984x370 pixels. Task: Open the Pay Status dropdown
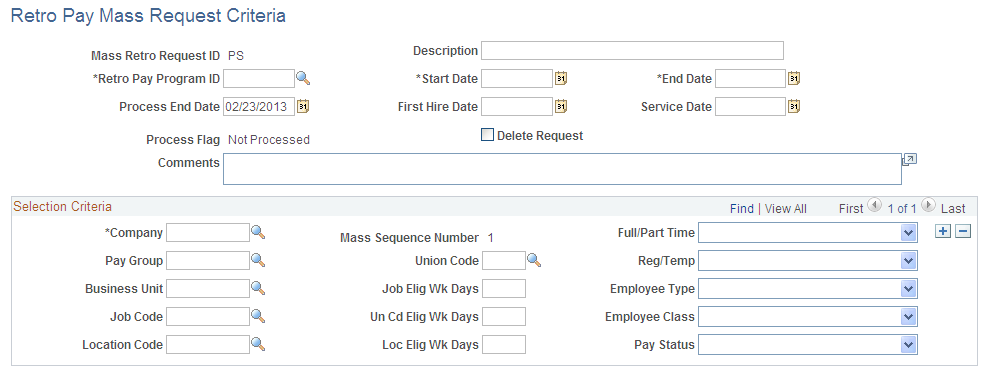808,344
